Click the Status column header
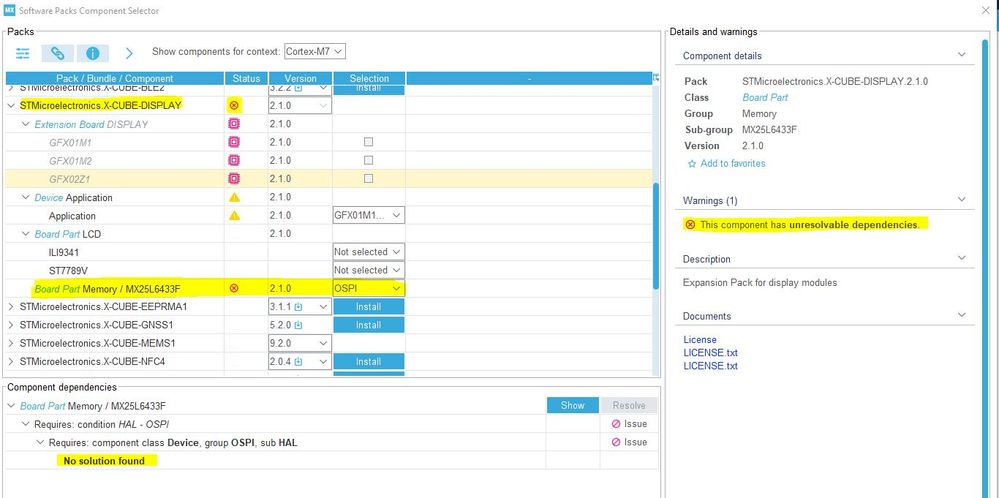This screenshot has height=498, width=999. [247, 78]
